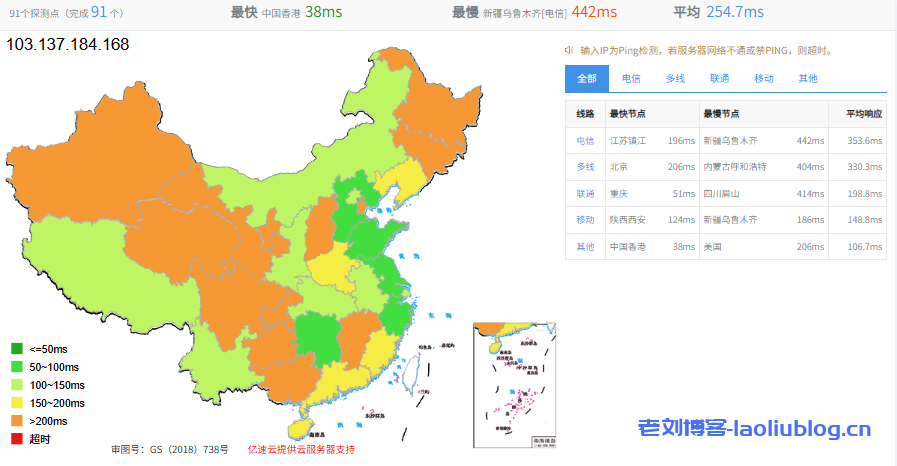The height and width of the screenshot is (466, 897).
Task: Open the 其他 tab
Action: click(807, 78)
